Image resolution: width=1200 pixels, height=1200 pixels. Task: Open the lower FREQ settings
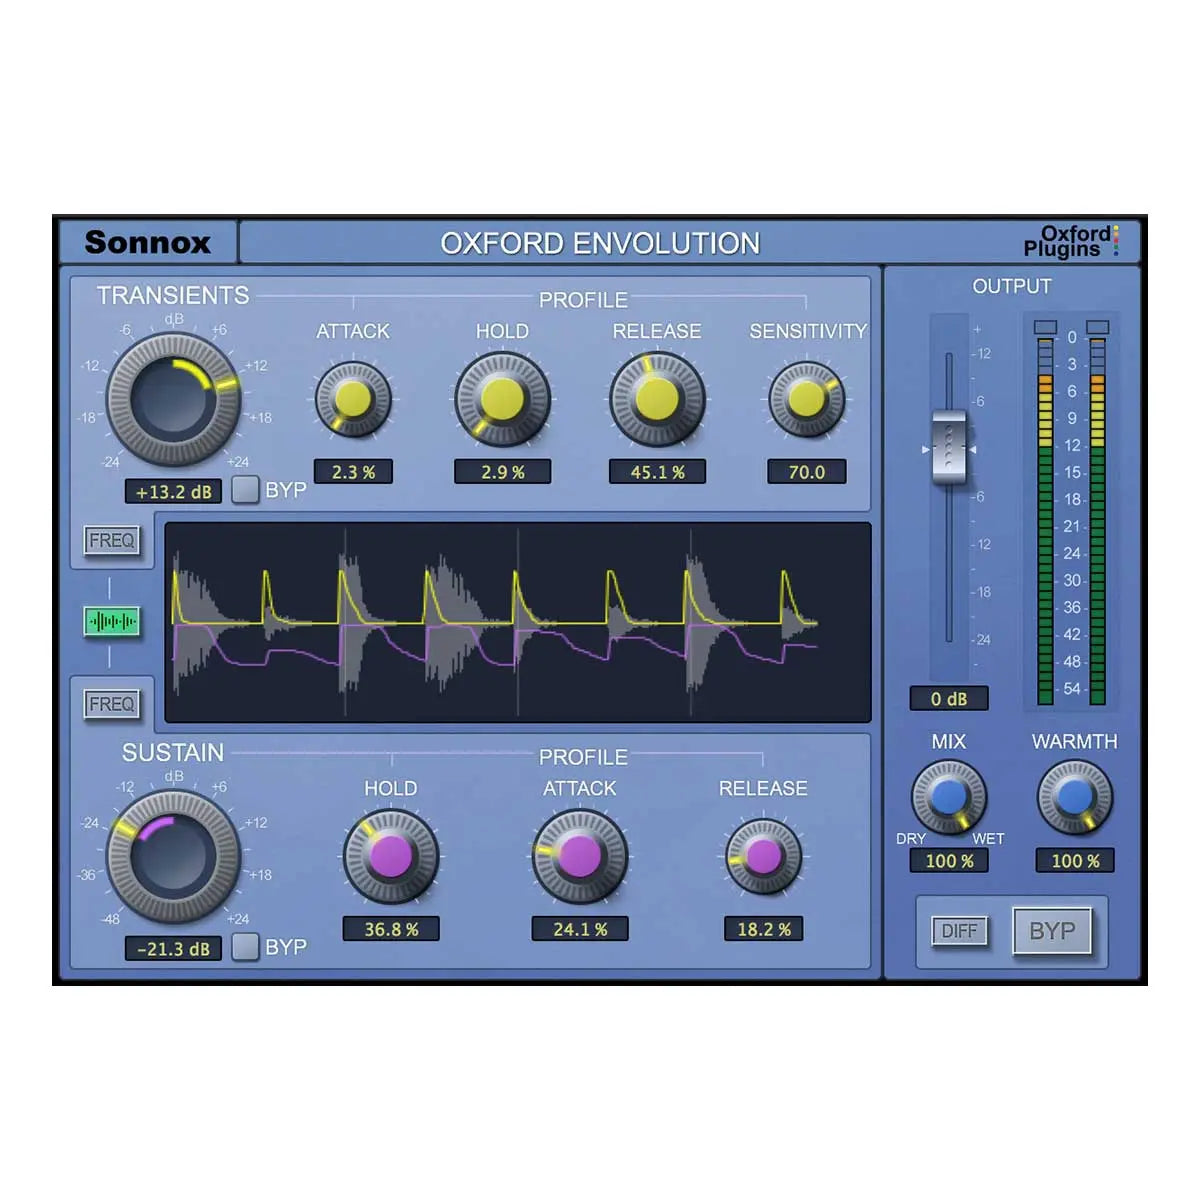(x=112, y=703)
